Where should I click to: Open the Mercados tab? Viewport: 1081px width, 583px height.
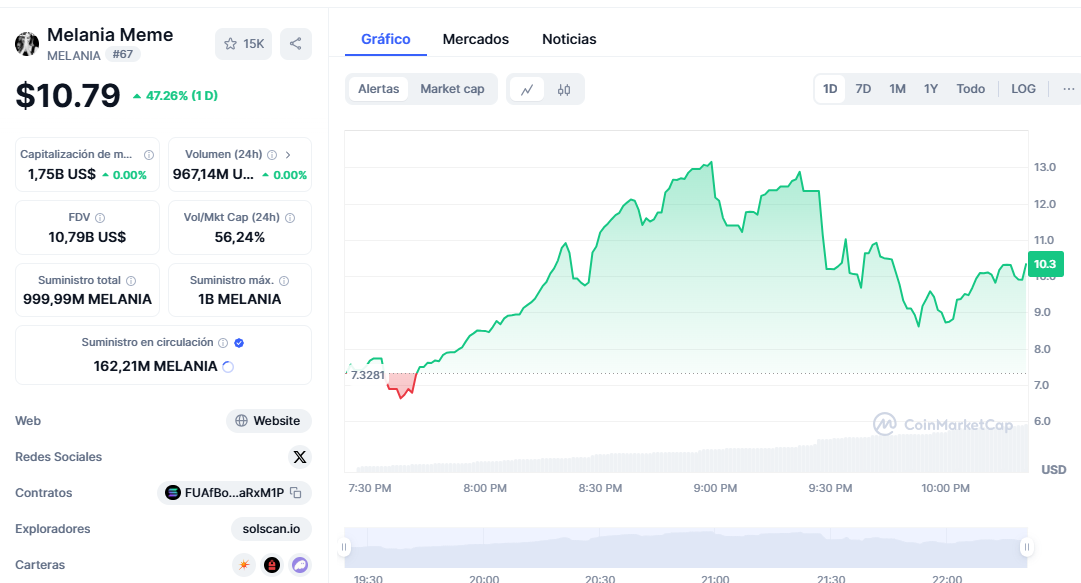pyautogui.click(x=476, y=39)
